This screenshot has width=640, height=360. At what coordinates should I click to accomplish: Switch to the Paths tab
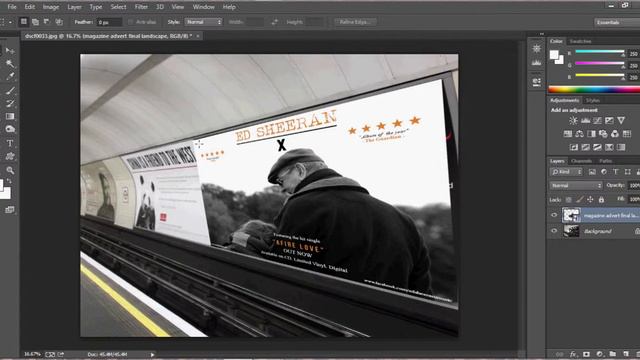tap(605, 161)
